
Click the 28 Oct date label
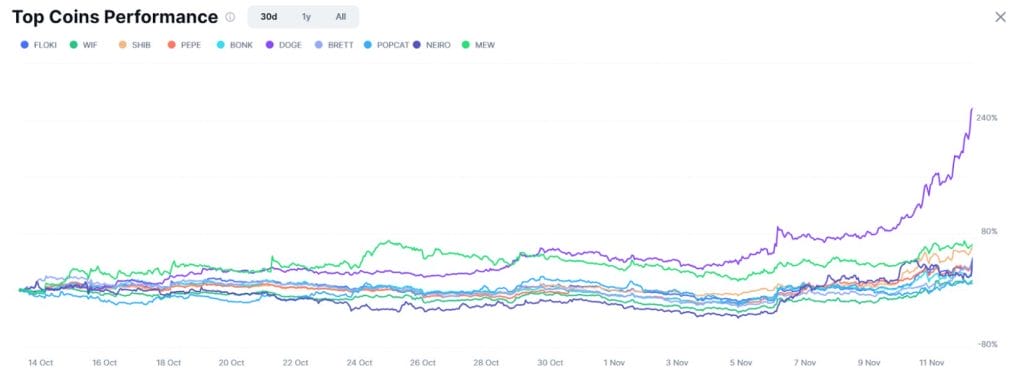(487, 362)
